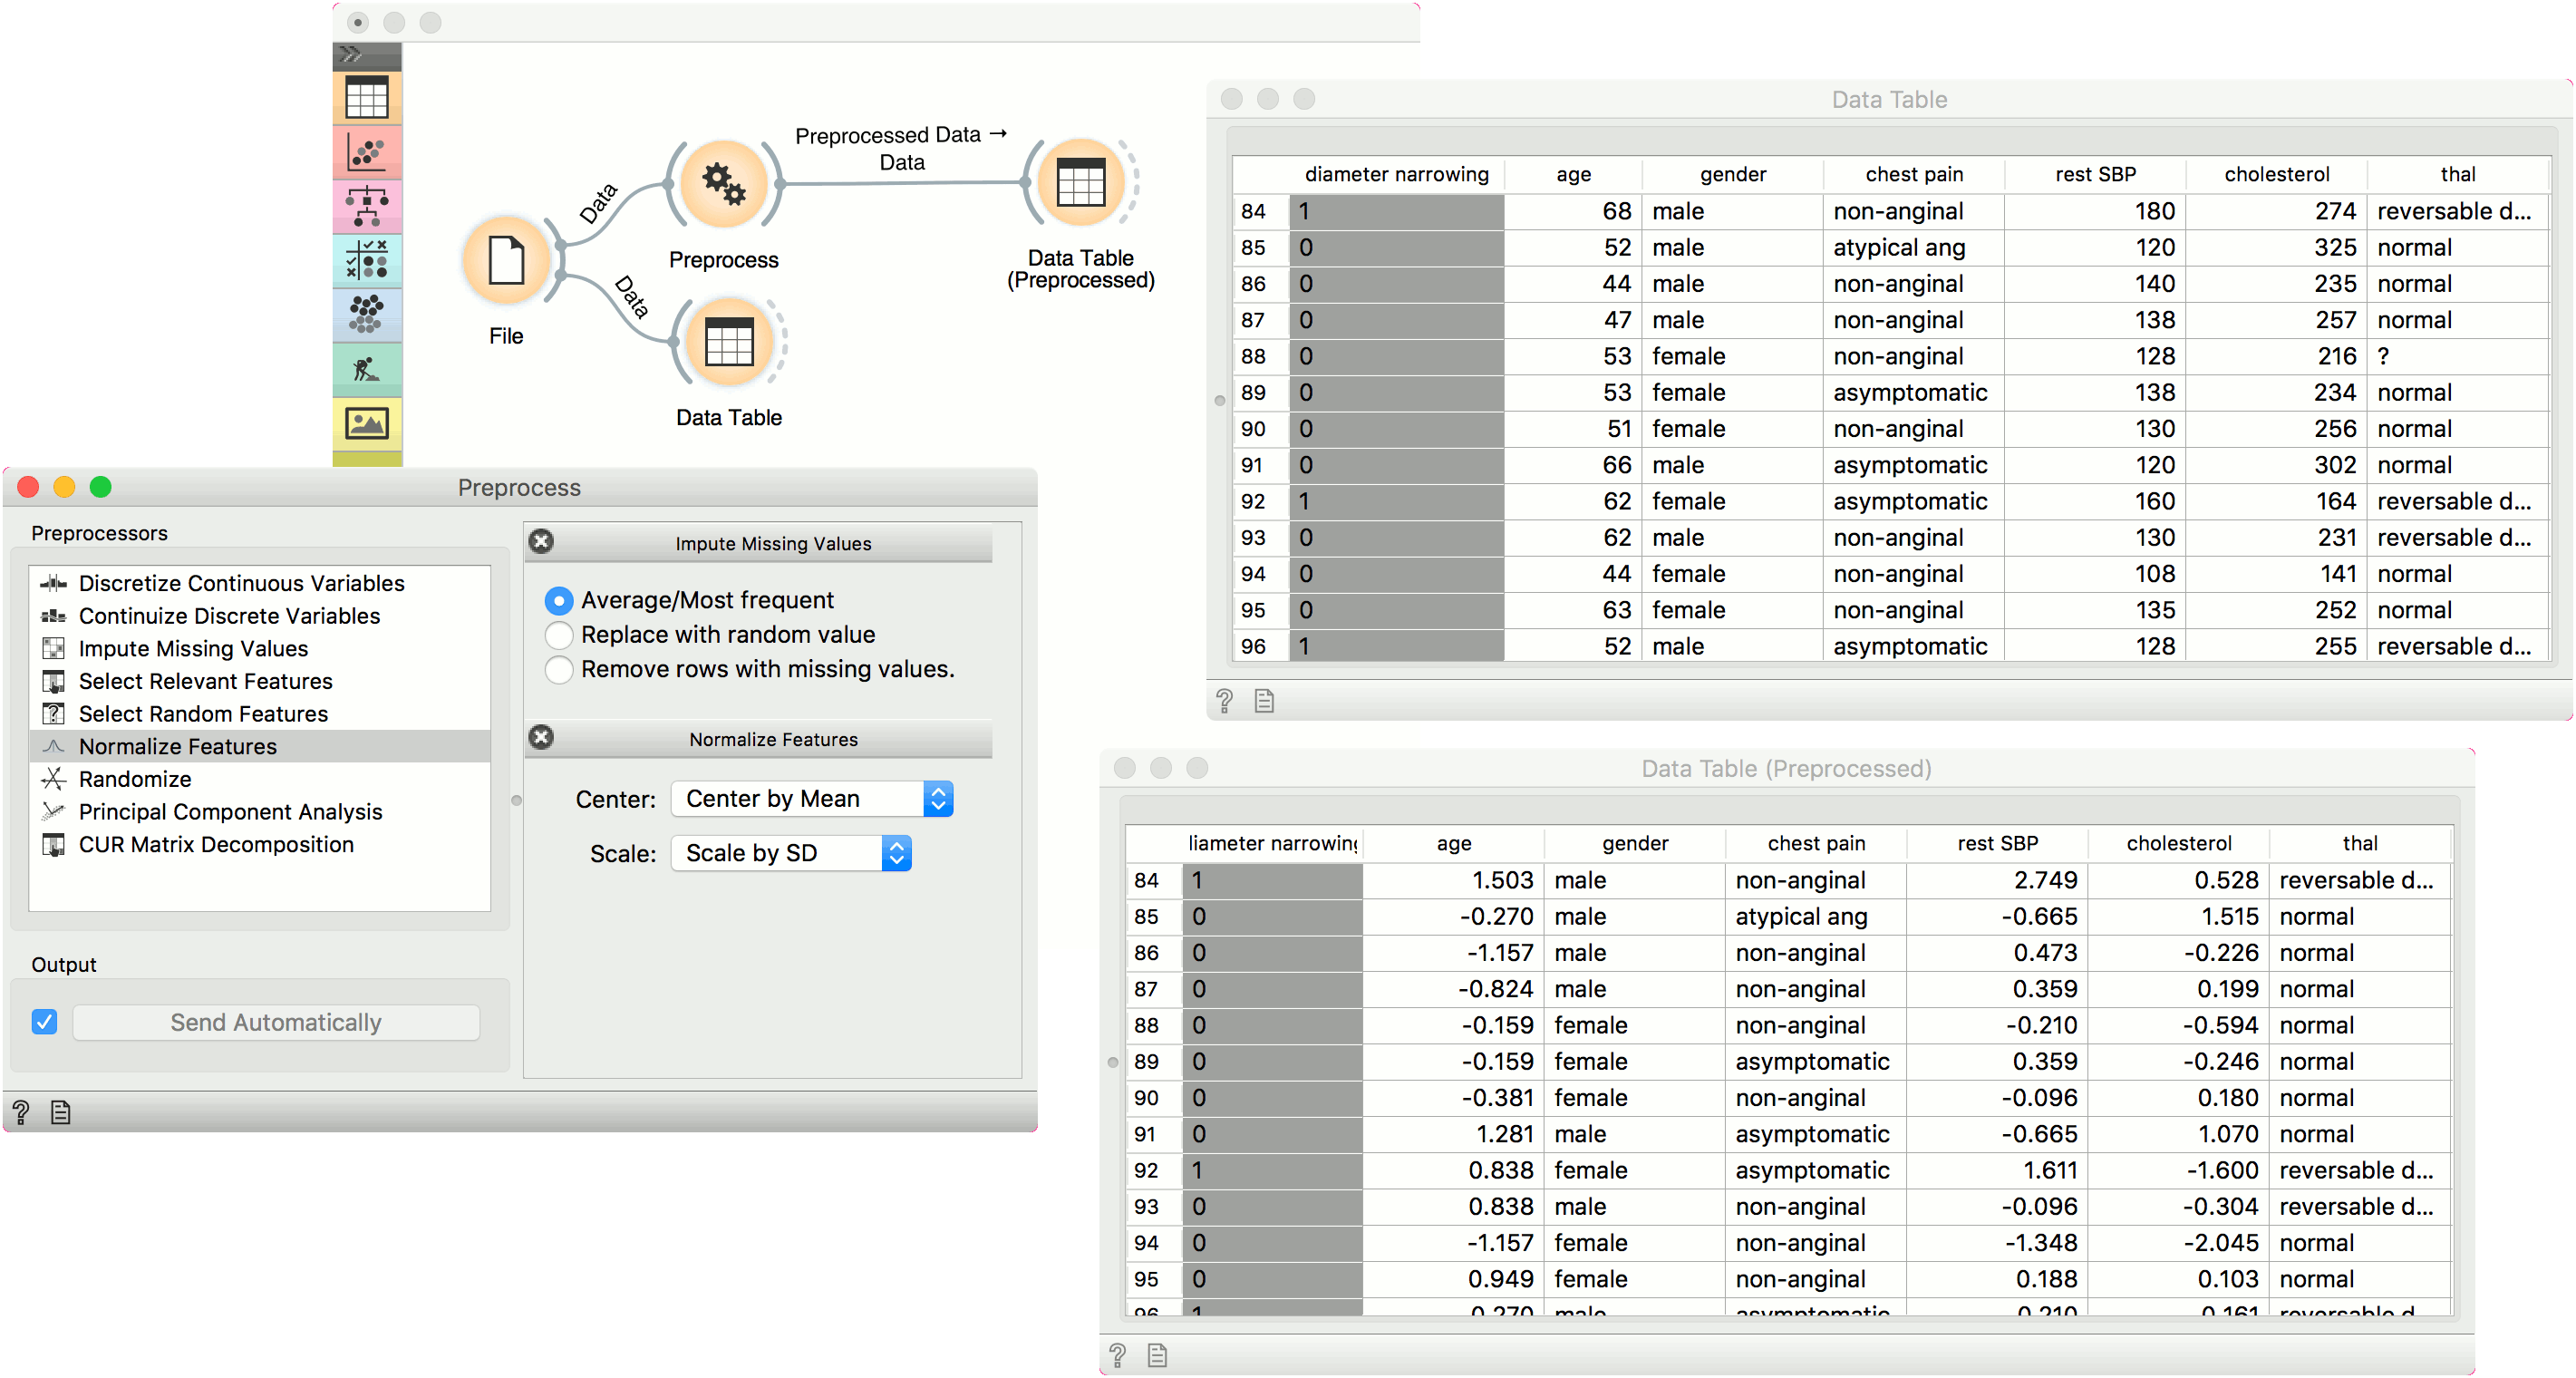Viewport: 2576px width, 1378px height.
Task: Open the Model category tree icon
Action: [366, 207]
